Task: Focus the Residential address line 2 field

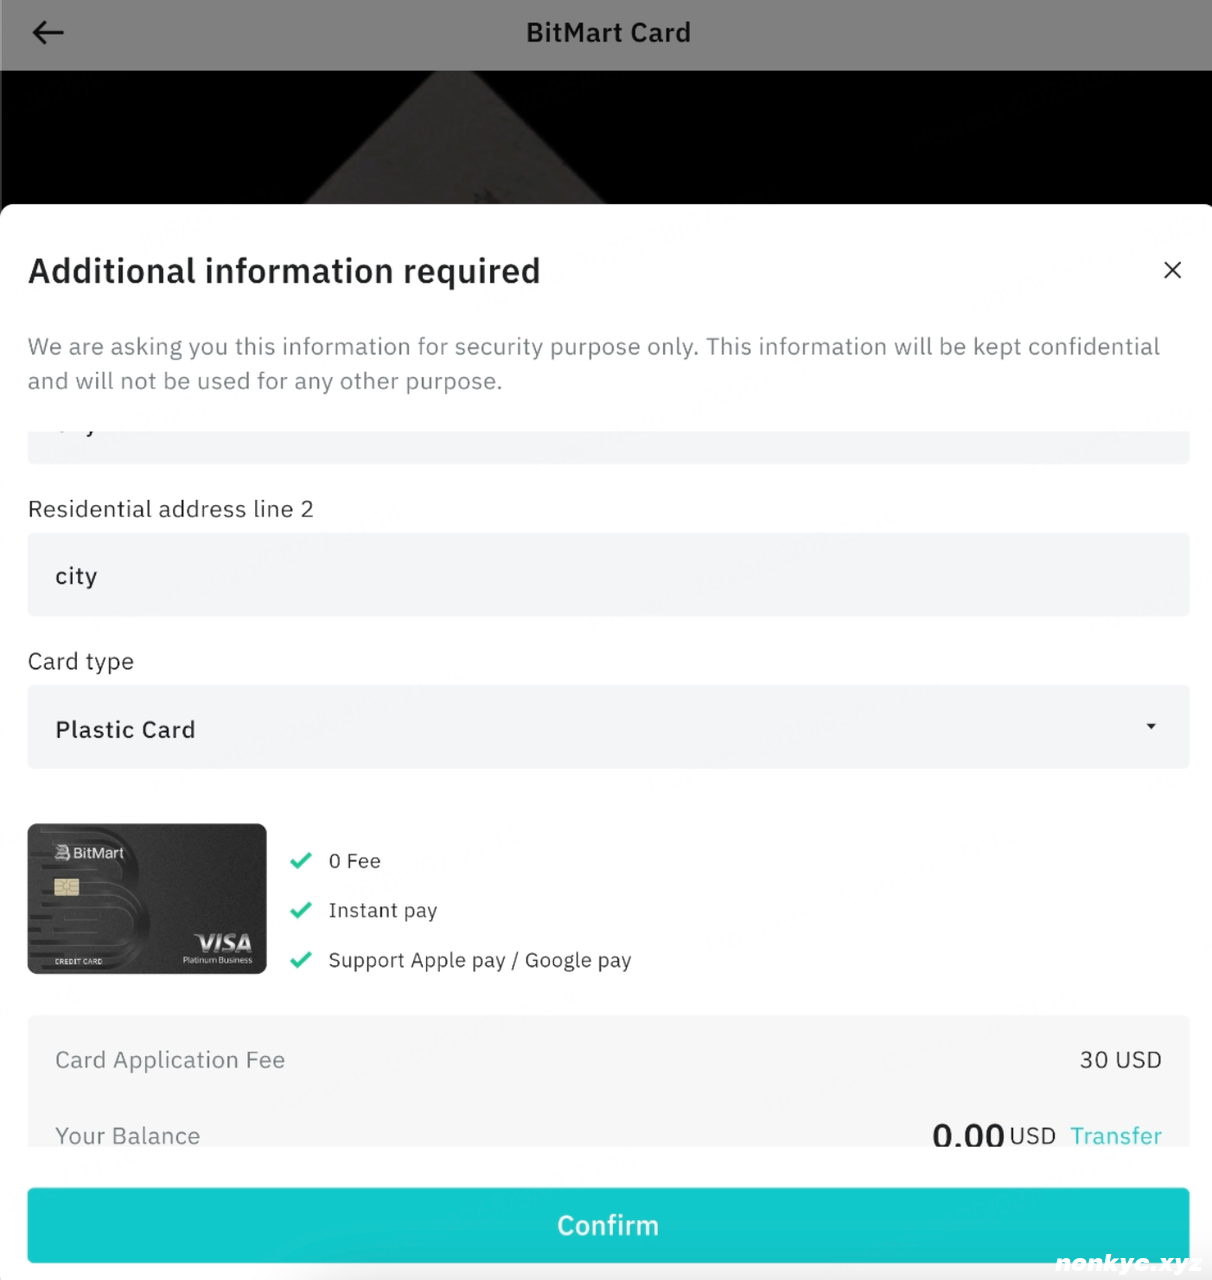Action: (x=608, y=575)
